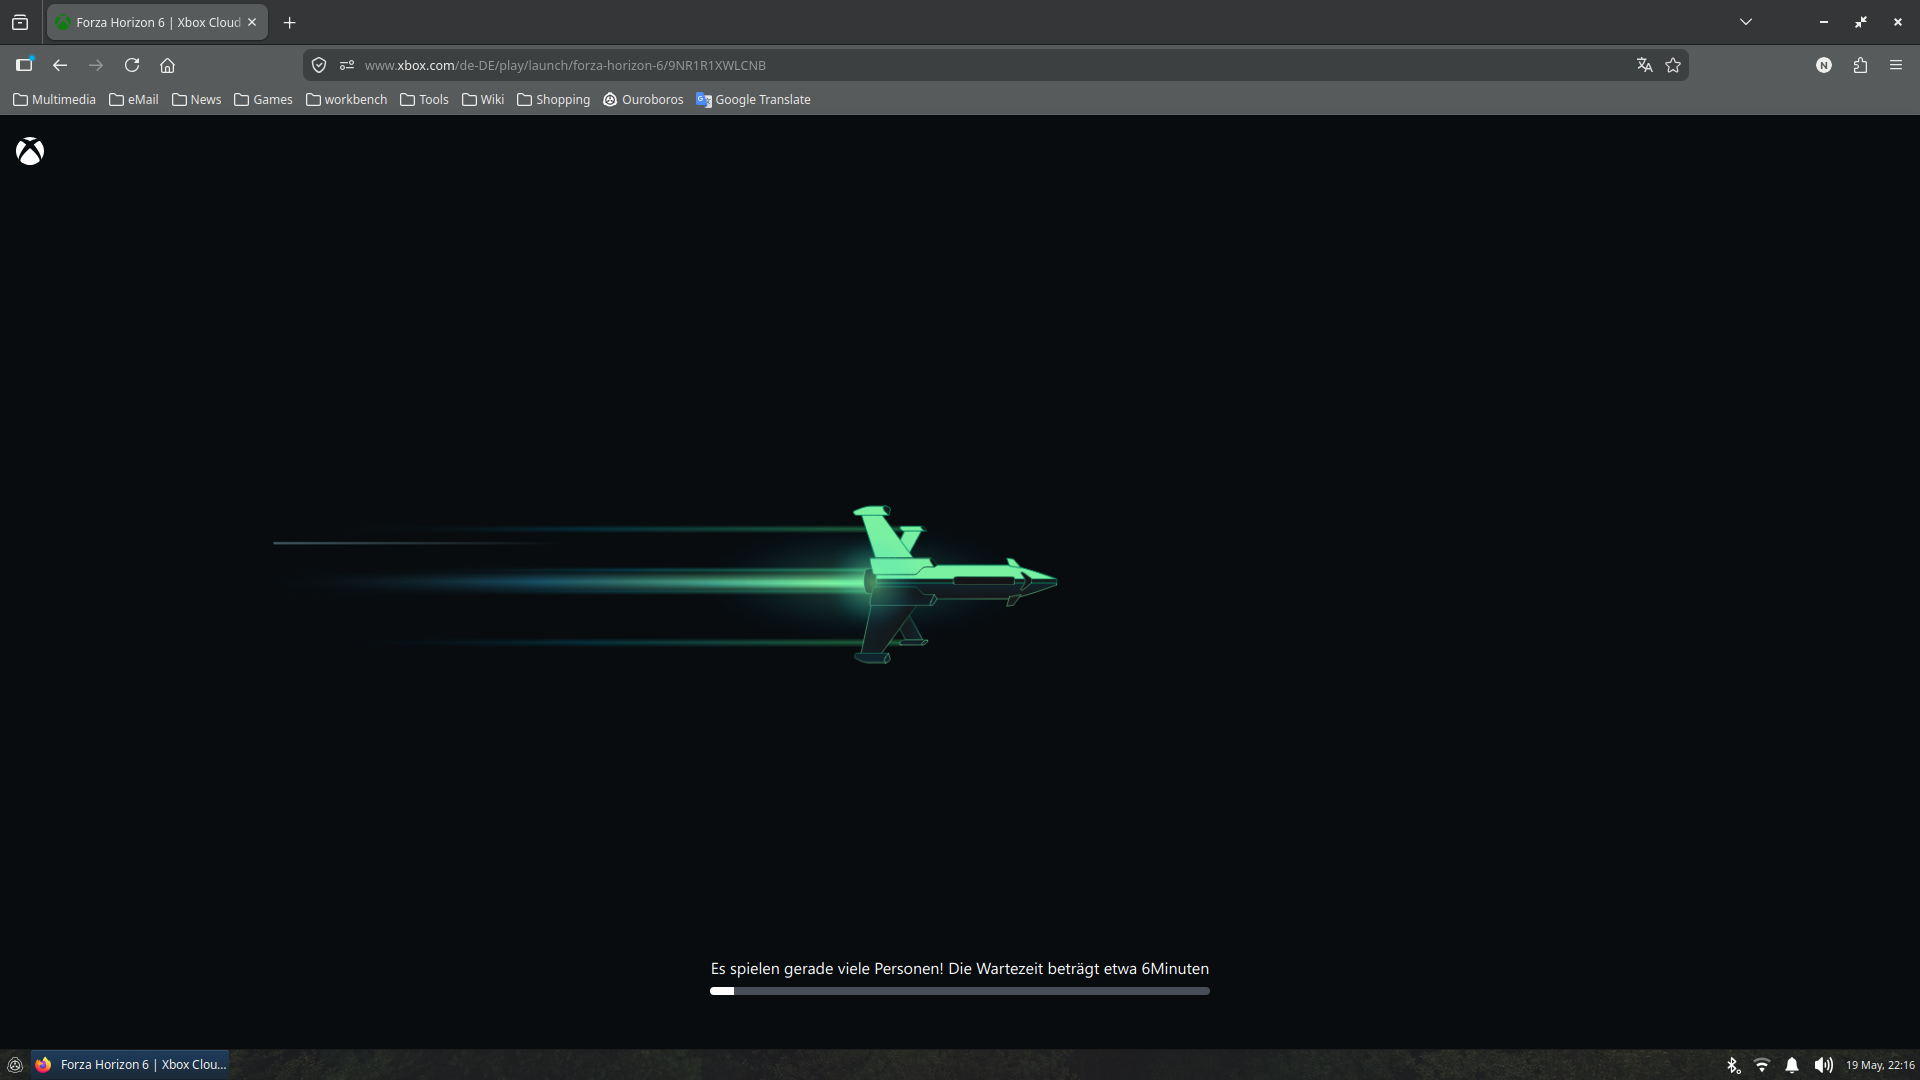Image resolution: width=1920 pixels, height=1080 pixels.
Task: Open Firefox View tab list icon
Action: [20, 22]
